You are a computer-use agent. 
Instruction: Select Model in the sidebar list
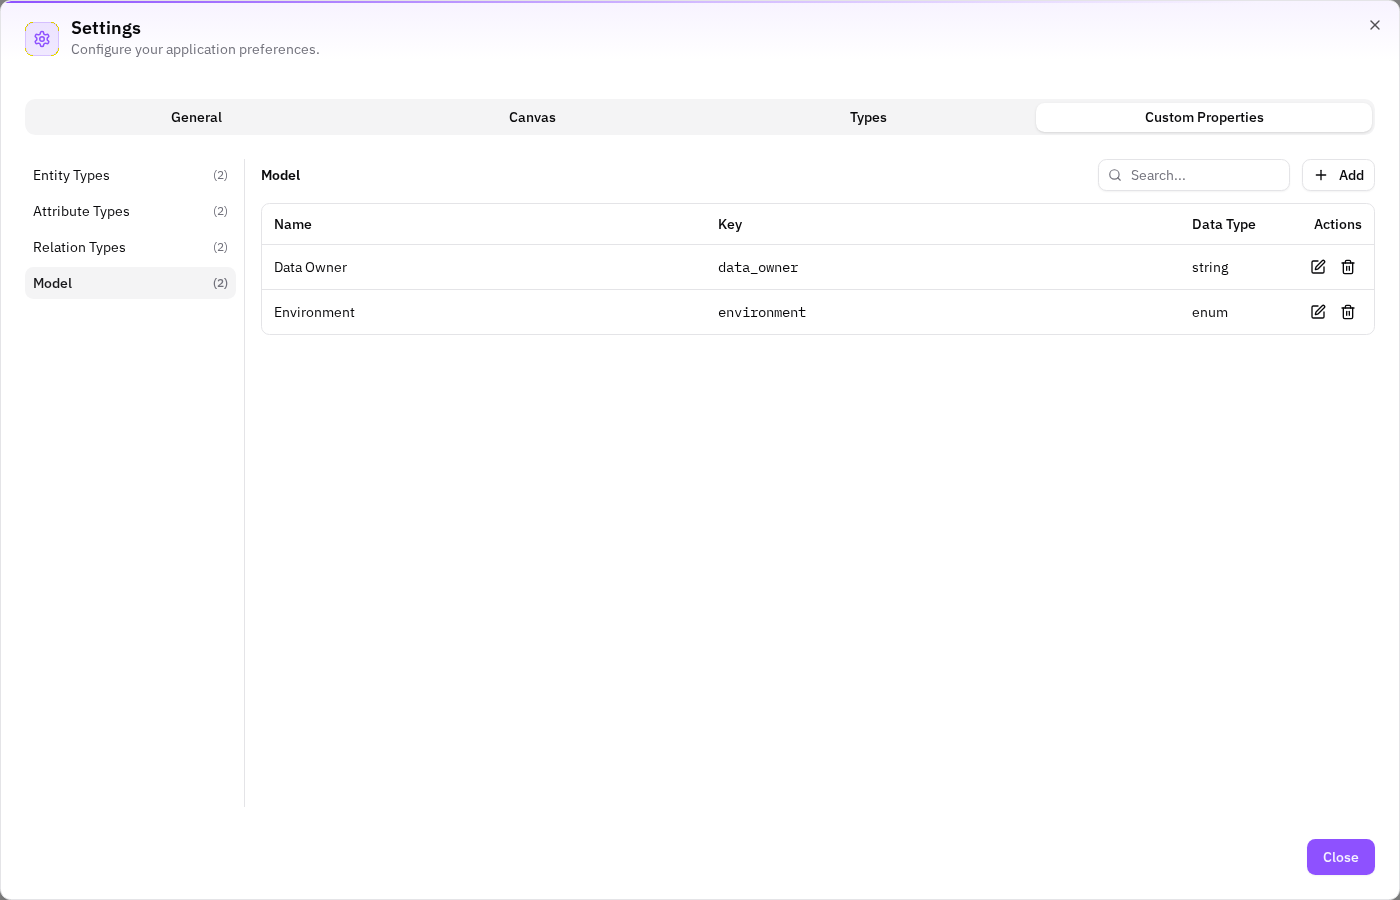pos(130,283)
